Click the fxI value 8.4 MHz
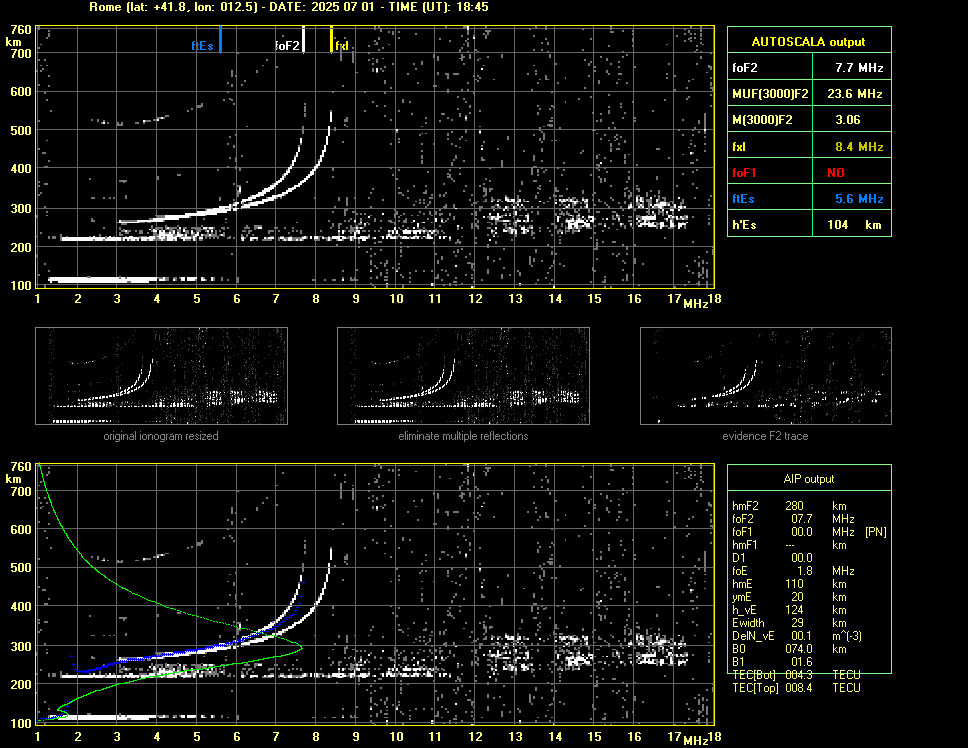968x748 pixels. coord(859,147)
